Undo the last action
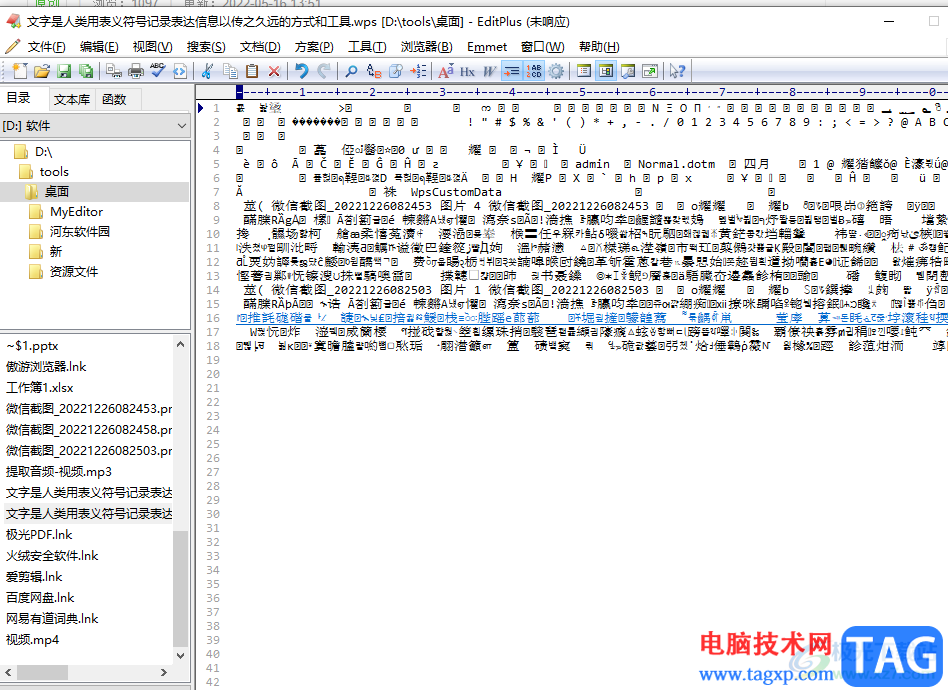 301,71
